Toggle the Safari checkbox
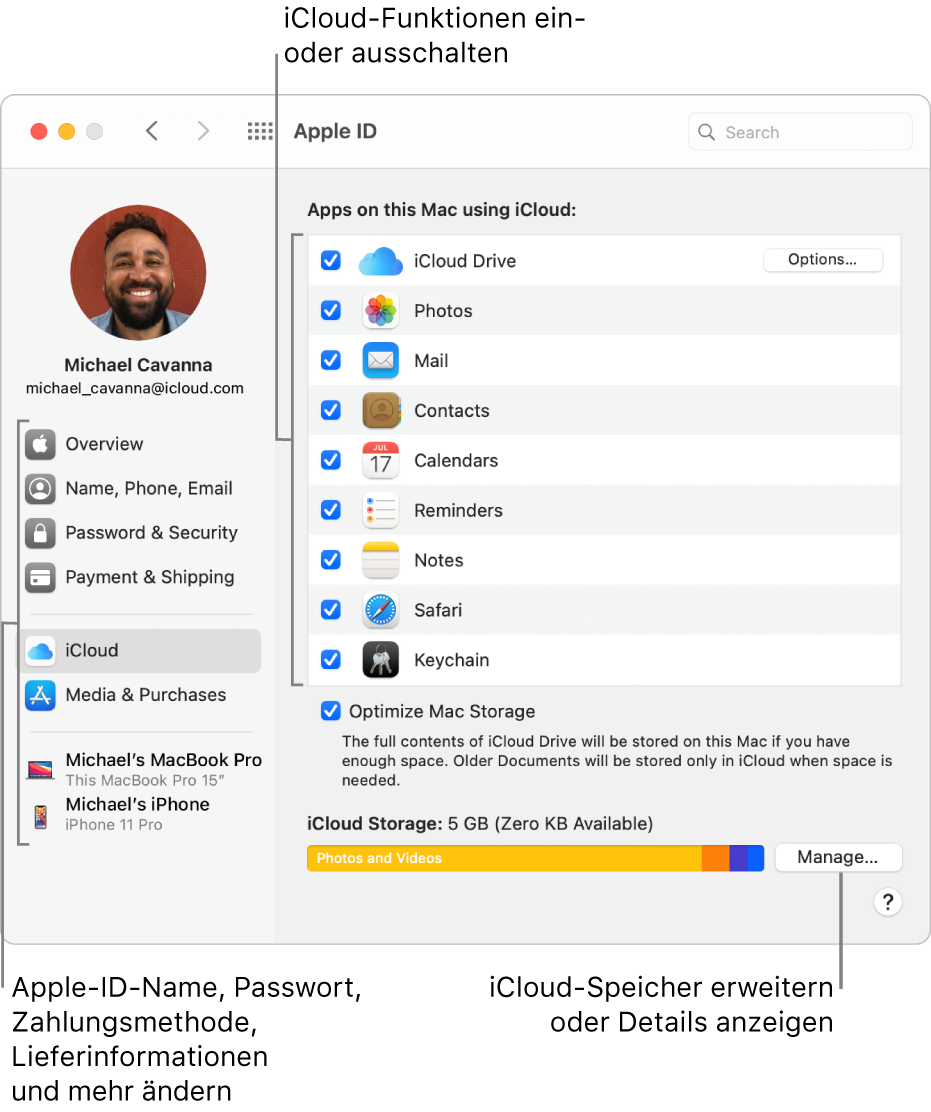The width and height of the screenshot is (931, 1112). [330, 609]
